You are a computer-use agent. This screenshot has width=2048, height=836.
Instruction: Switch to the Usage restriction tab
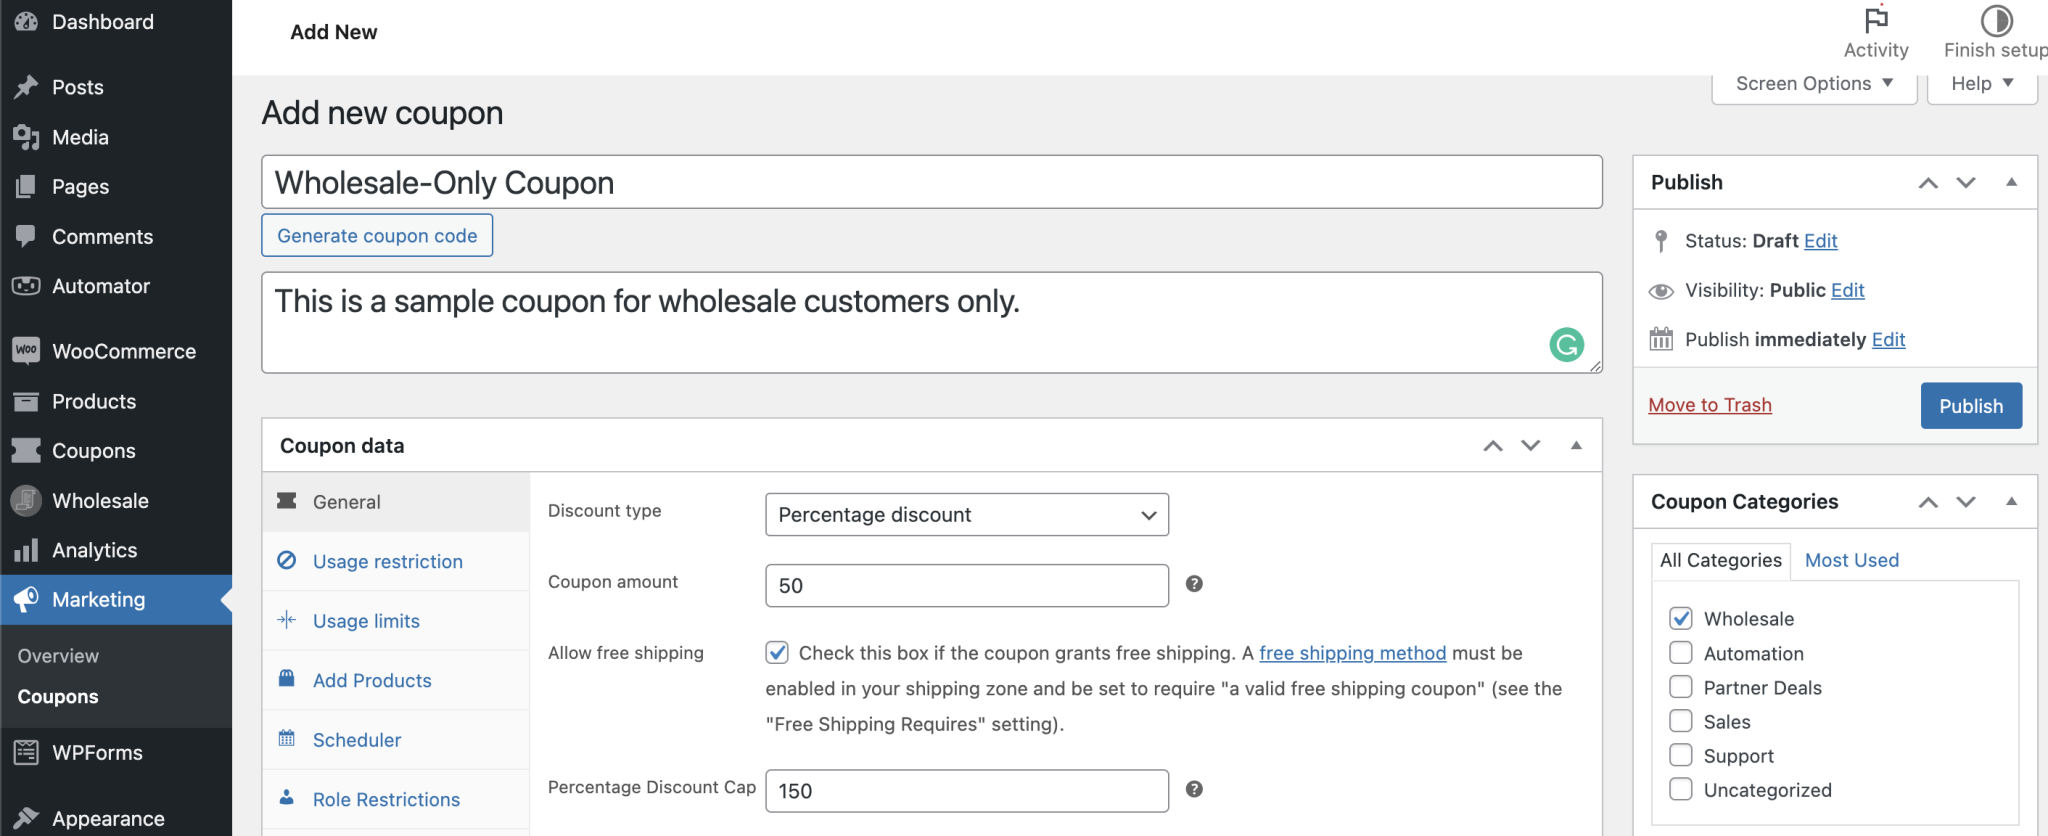point(387,561)
